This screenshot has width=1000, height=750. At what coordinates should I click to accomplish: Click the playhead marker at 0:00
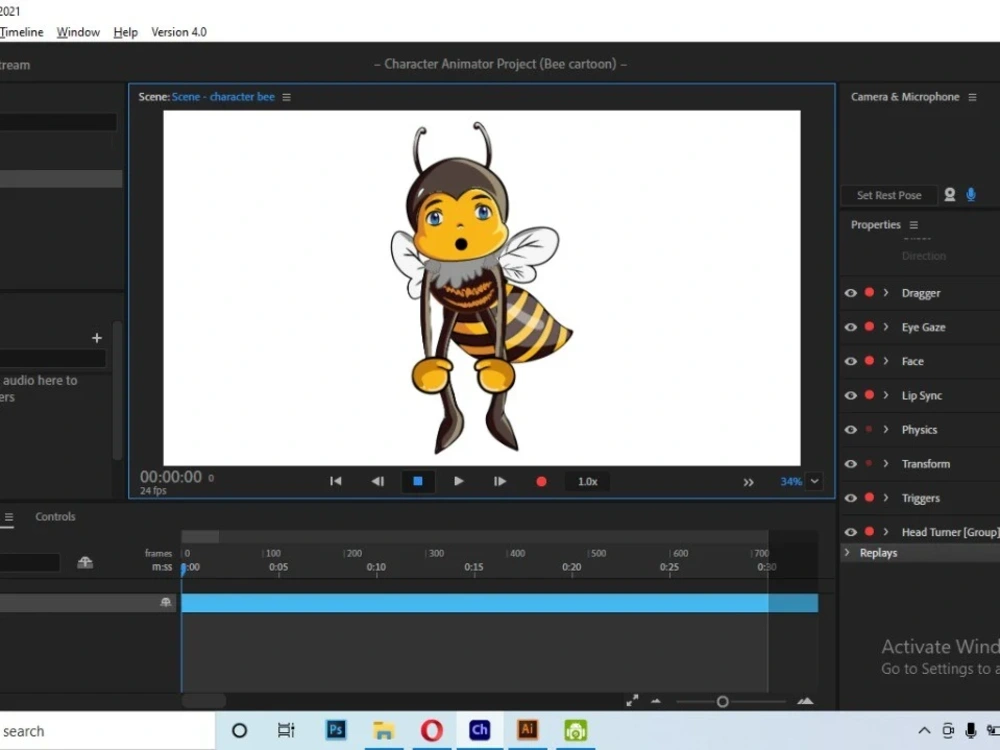pos(184,568)
